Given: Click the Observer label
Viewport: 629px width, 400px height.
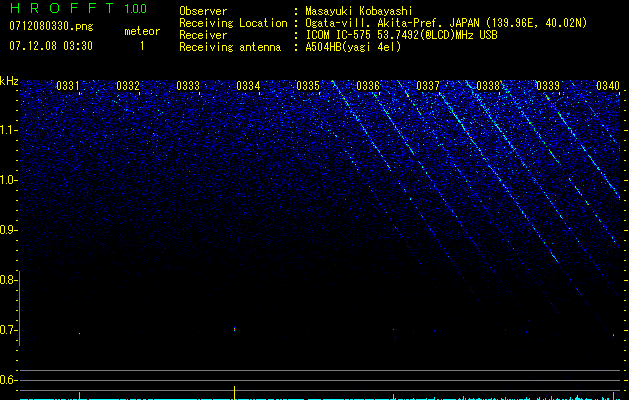Looking at the screenshot, I should coord(203,11).
